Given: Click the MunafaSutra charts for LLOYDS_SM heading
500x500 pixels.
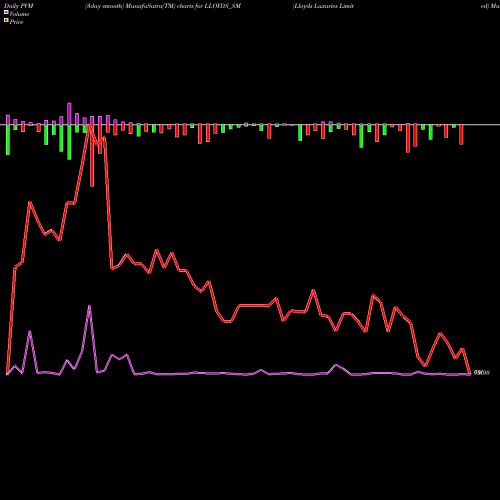Looking at the screenshot, I should pyautogui.click(x=163, y=6).
